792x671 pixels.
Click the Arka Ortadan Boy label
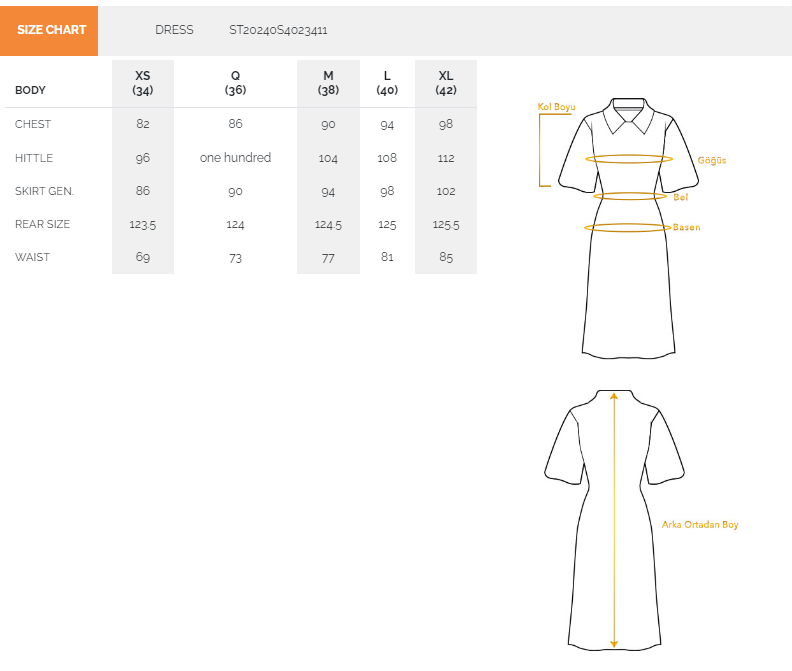coord(700,524)
